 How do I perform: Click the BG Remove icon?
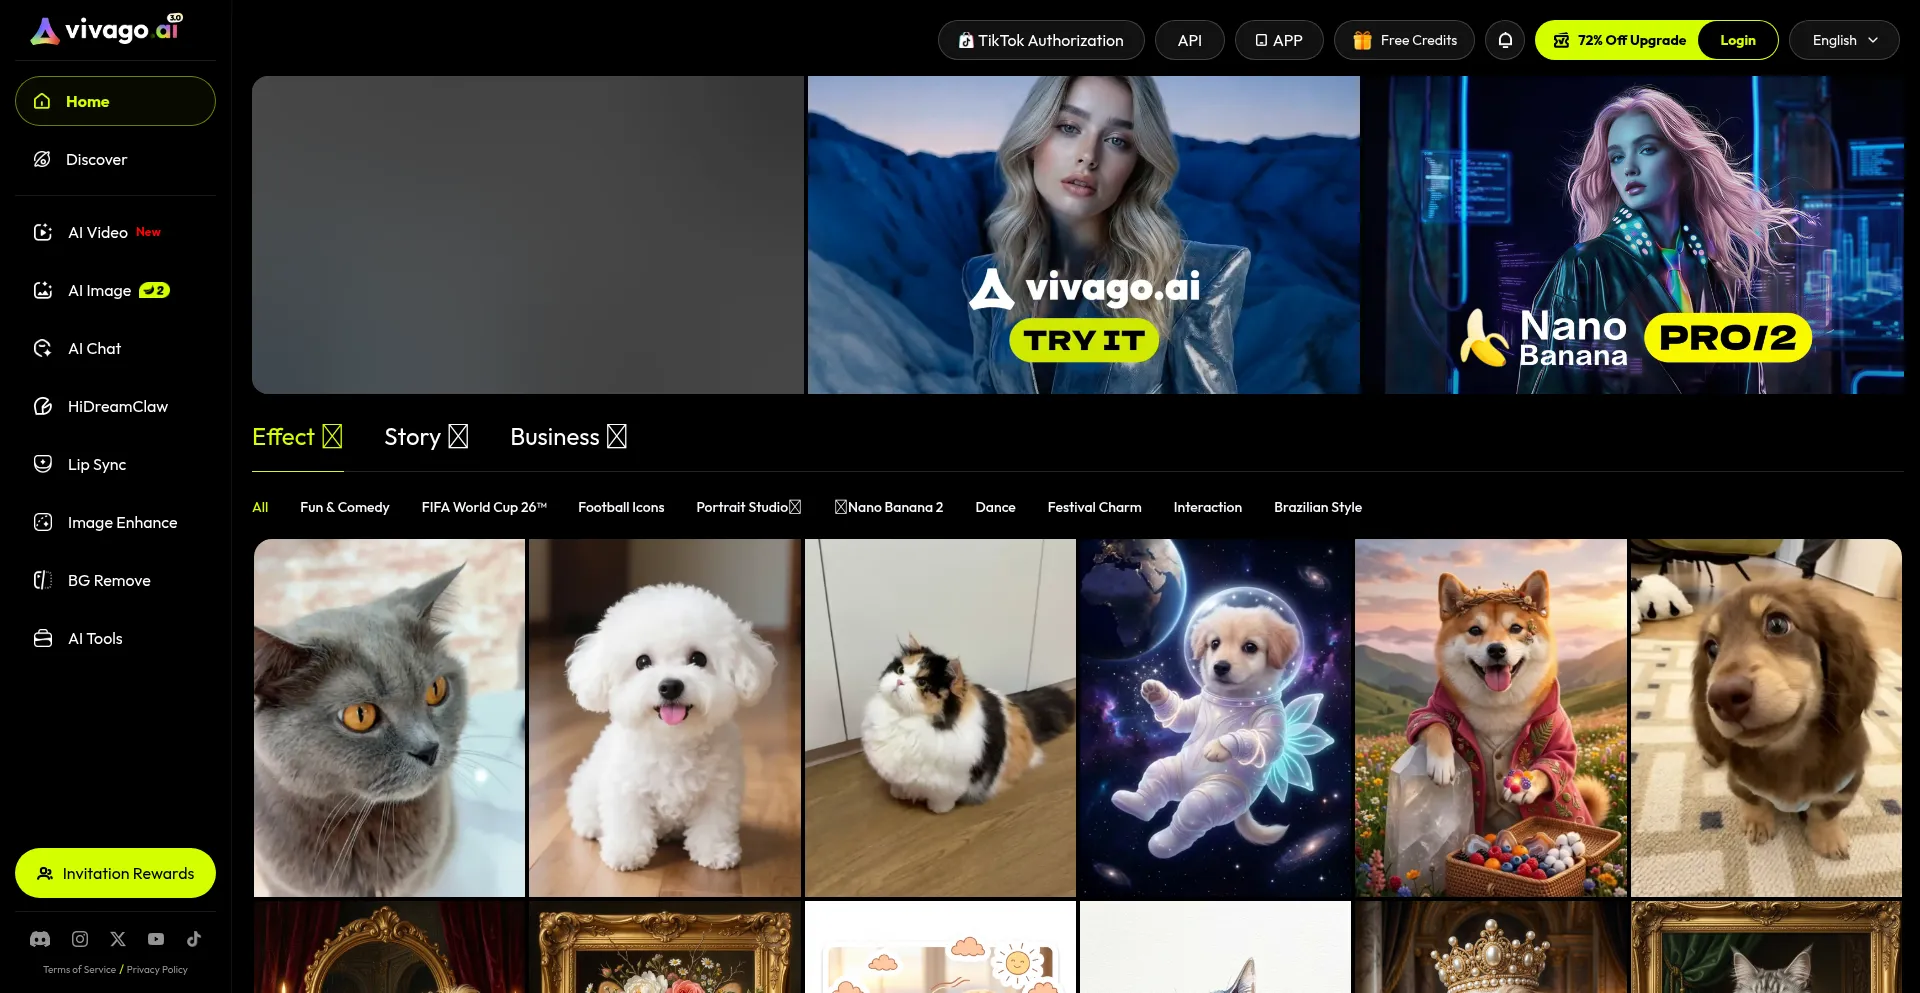(43, 580)
